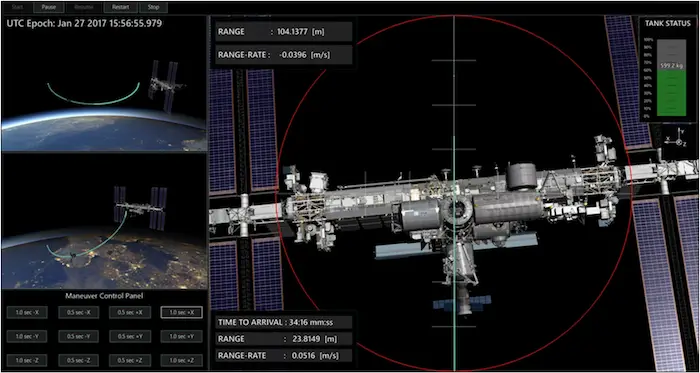The width and height of the screenshot is (700, 373).
Task: Fire the highlighted 1.0 sec +X thruster
Action: pos(182,313)
